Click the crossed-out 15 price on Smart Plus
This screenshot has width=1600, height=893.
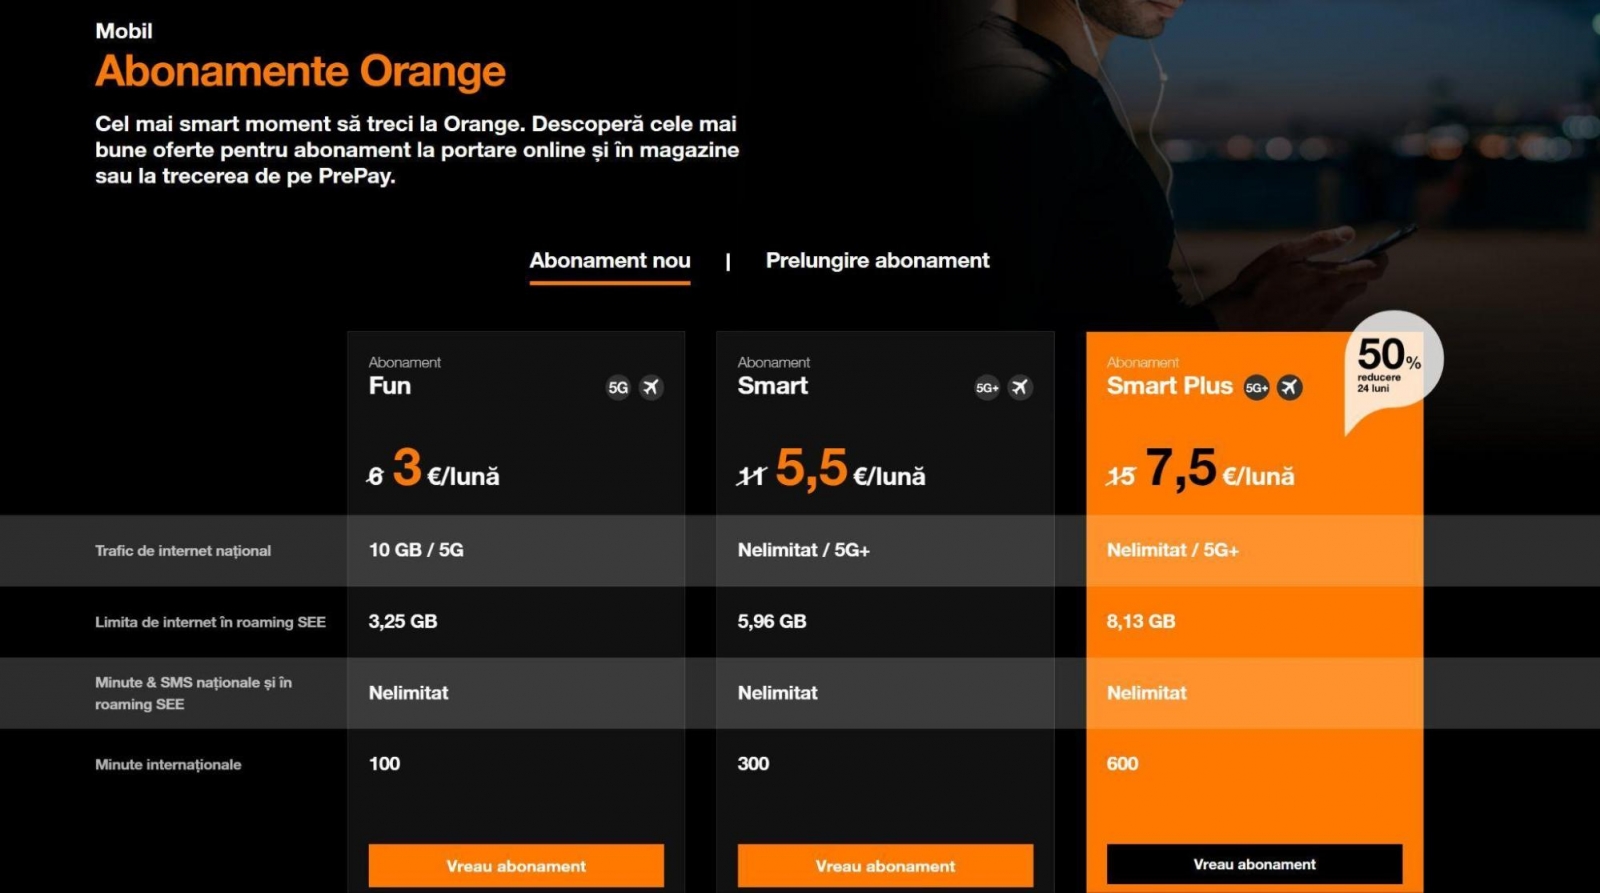(x=1121, y=477)
